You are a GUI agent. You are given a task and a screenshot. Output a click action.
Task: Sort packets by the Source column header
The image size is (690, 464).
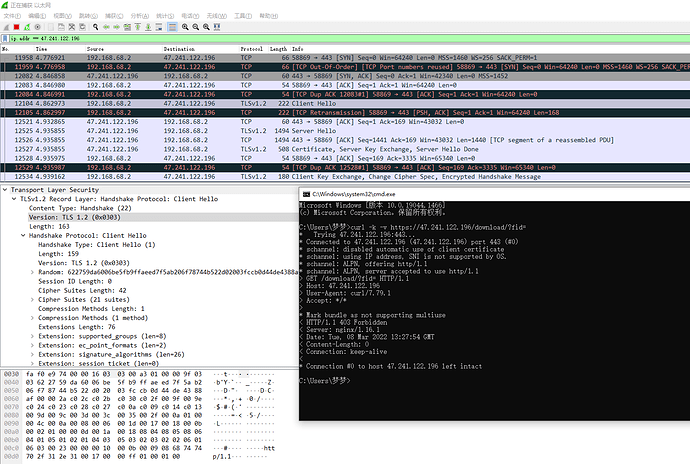coord(96,48)
